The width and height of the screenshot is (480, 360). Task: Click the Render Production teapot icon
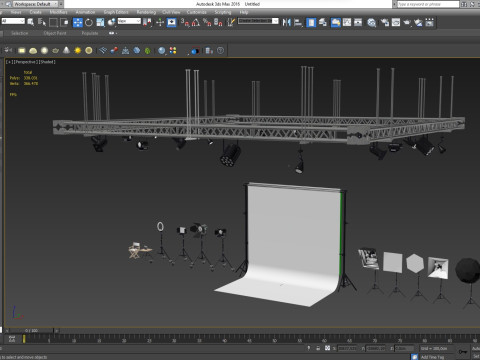coord(407,22)
